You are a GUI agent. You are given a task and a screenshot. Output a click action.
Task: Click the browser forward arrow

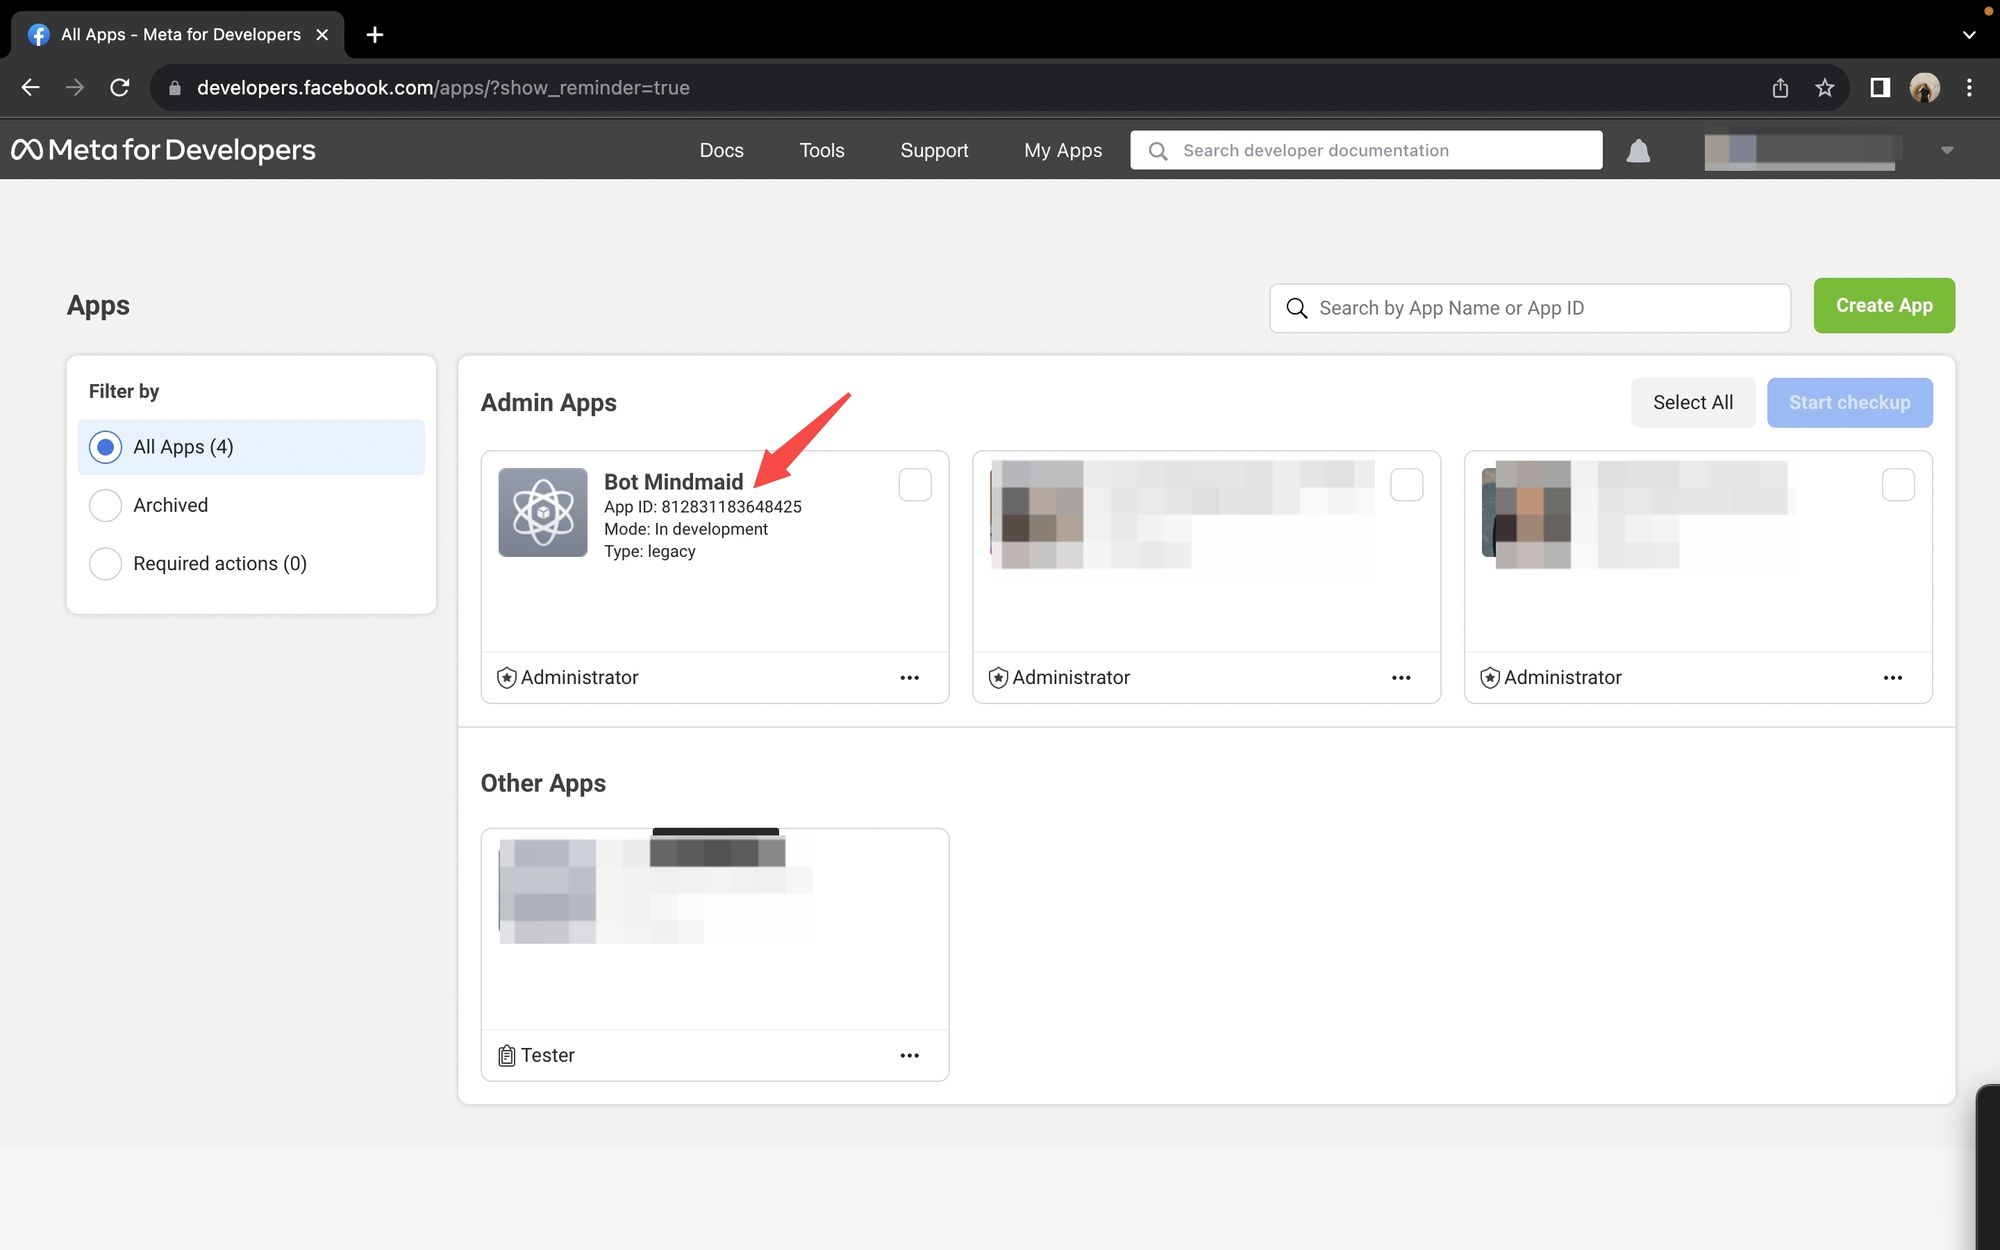tap(75, 88)
